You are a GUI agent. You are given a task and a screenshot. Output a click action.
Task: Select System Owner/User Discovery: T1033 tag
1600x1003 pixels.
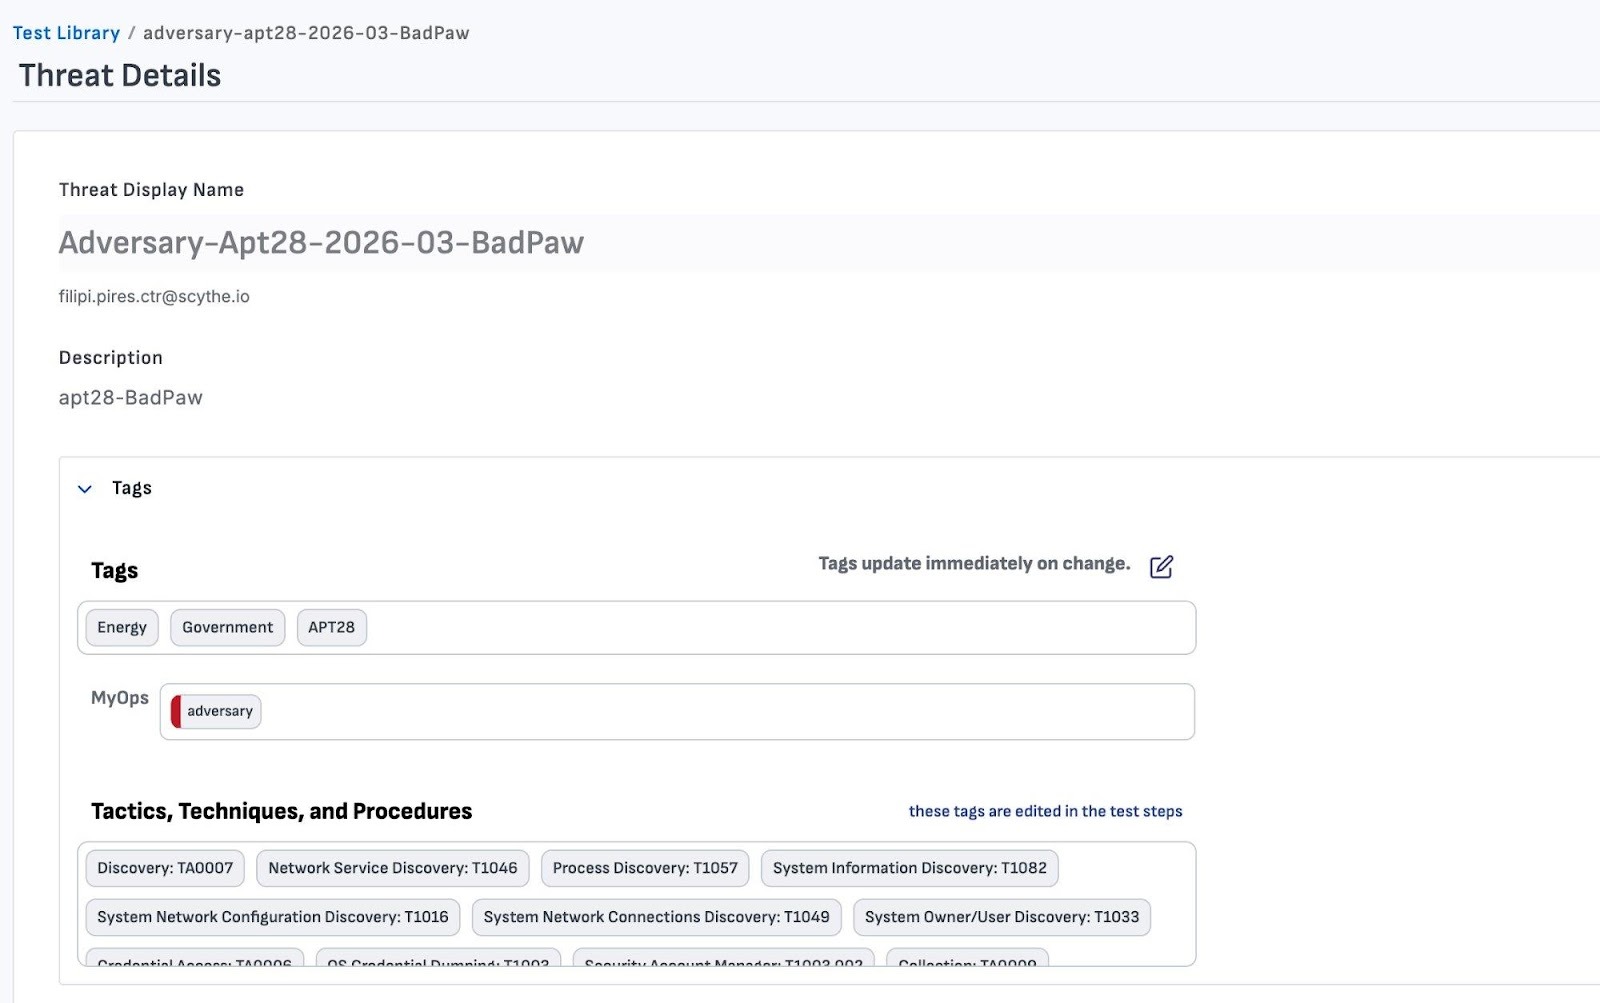pos(1001,917)
